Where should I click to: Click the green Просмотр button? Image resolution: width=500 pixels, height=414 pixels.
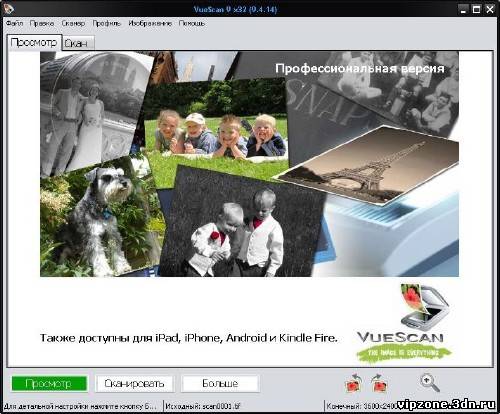pos(49,383)
